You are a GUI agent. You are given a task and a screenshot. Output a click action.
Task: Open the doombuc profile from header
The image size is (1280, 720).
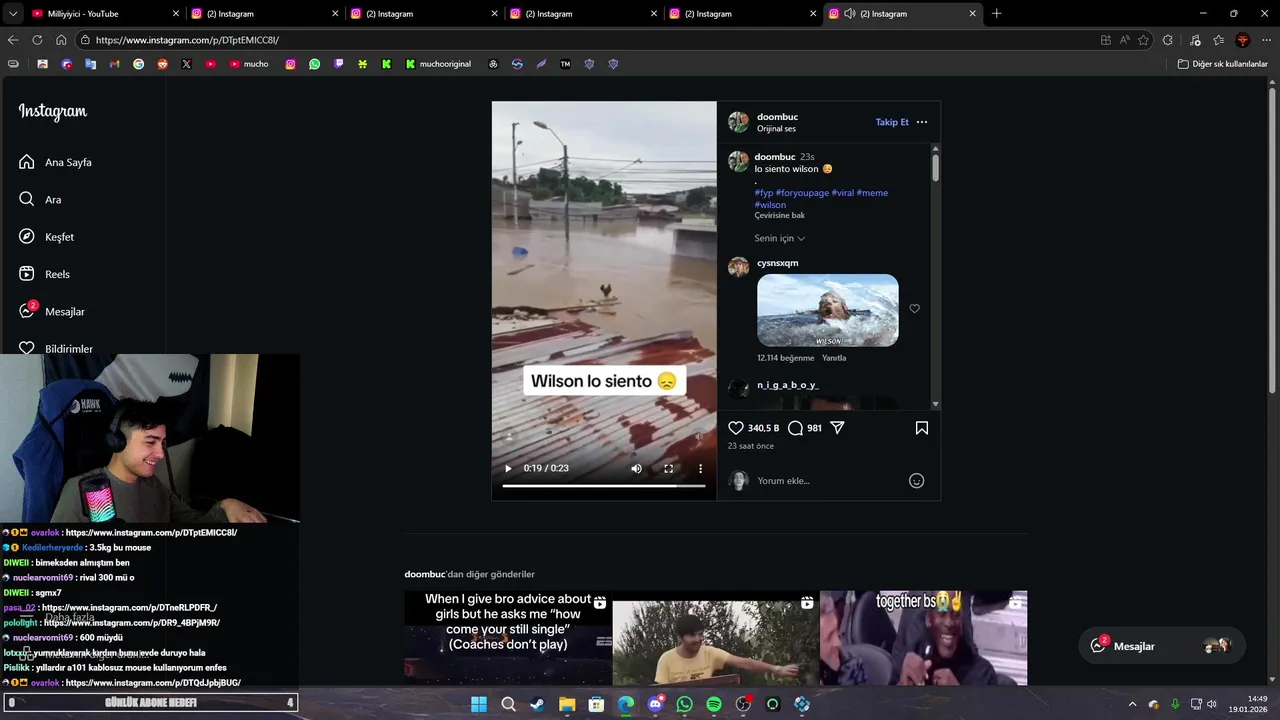pos(777,117)
